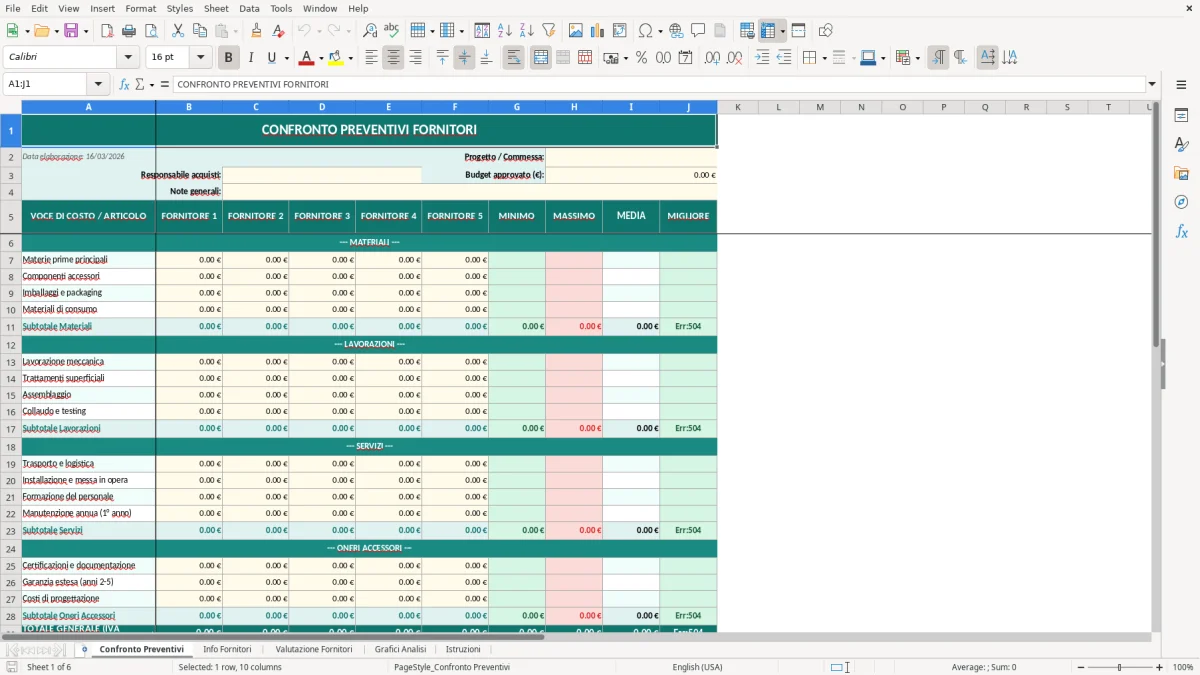Open the sidebar Styles panel icon

(x=1181, y=144)
